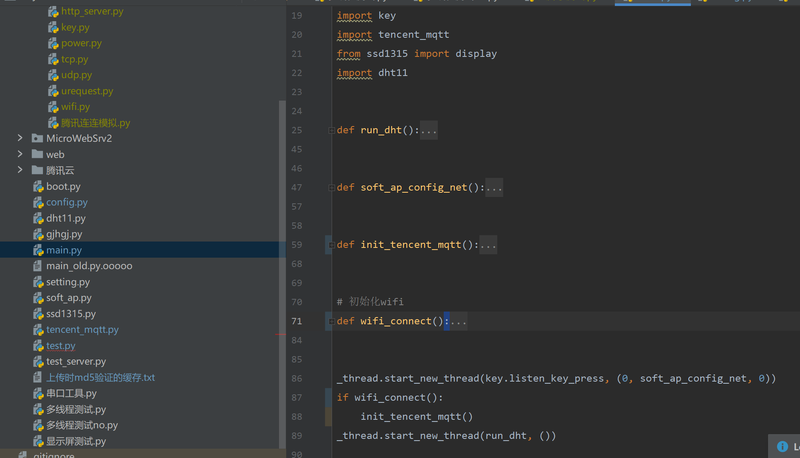Open 多线程测试no.py in the project tree
Viewport: 800px width, 458px height.
[x=82, y=425]
